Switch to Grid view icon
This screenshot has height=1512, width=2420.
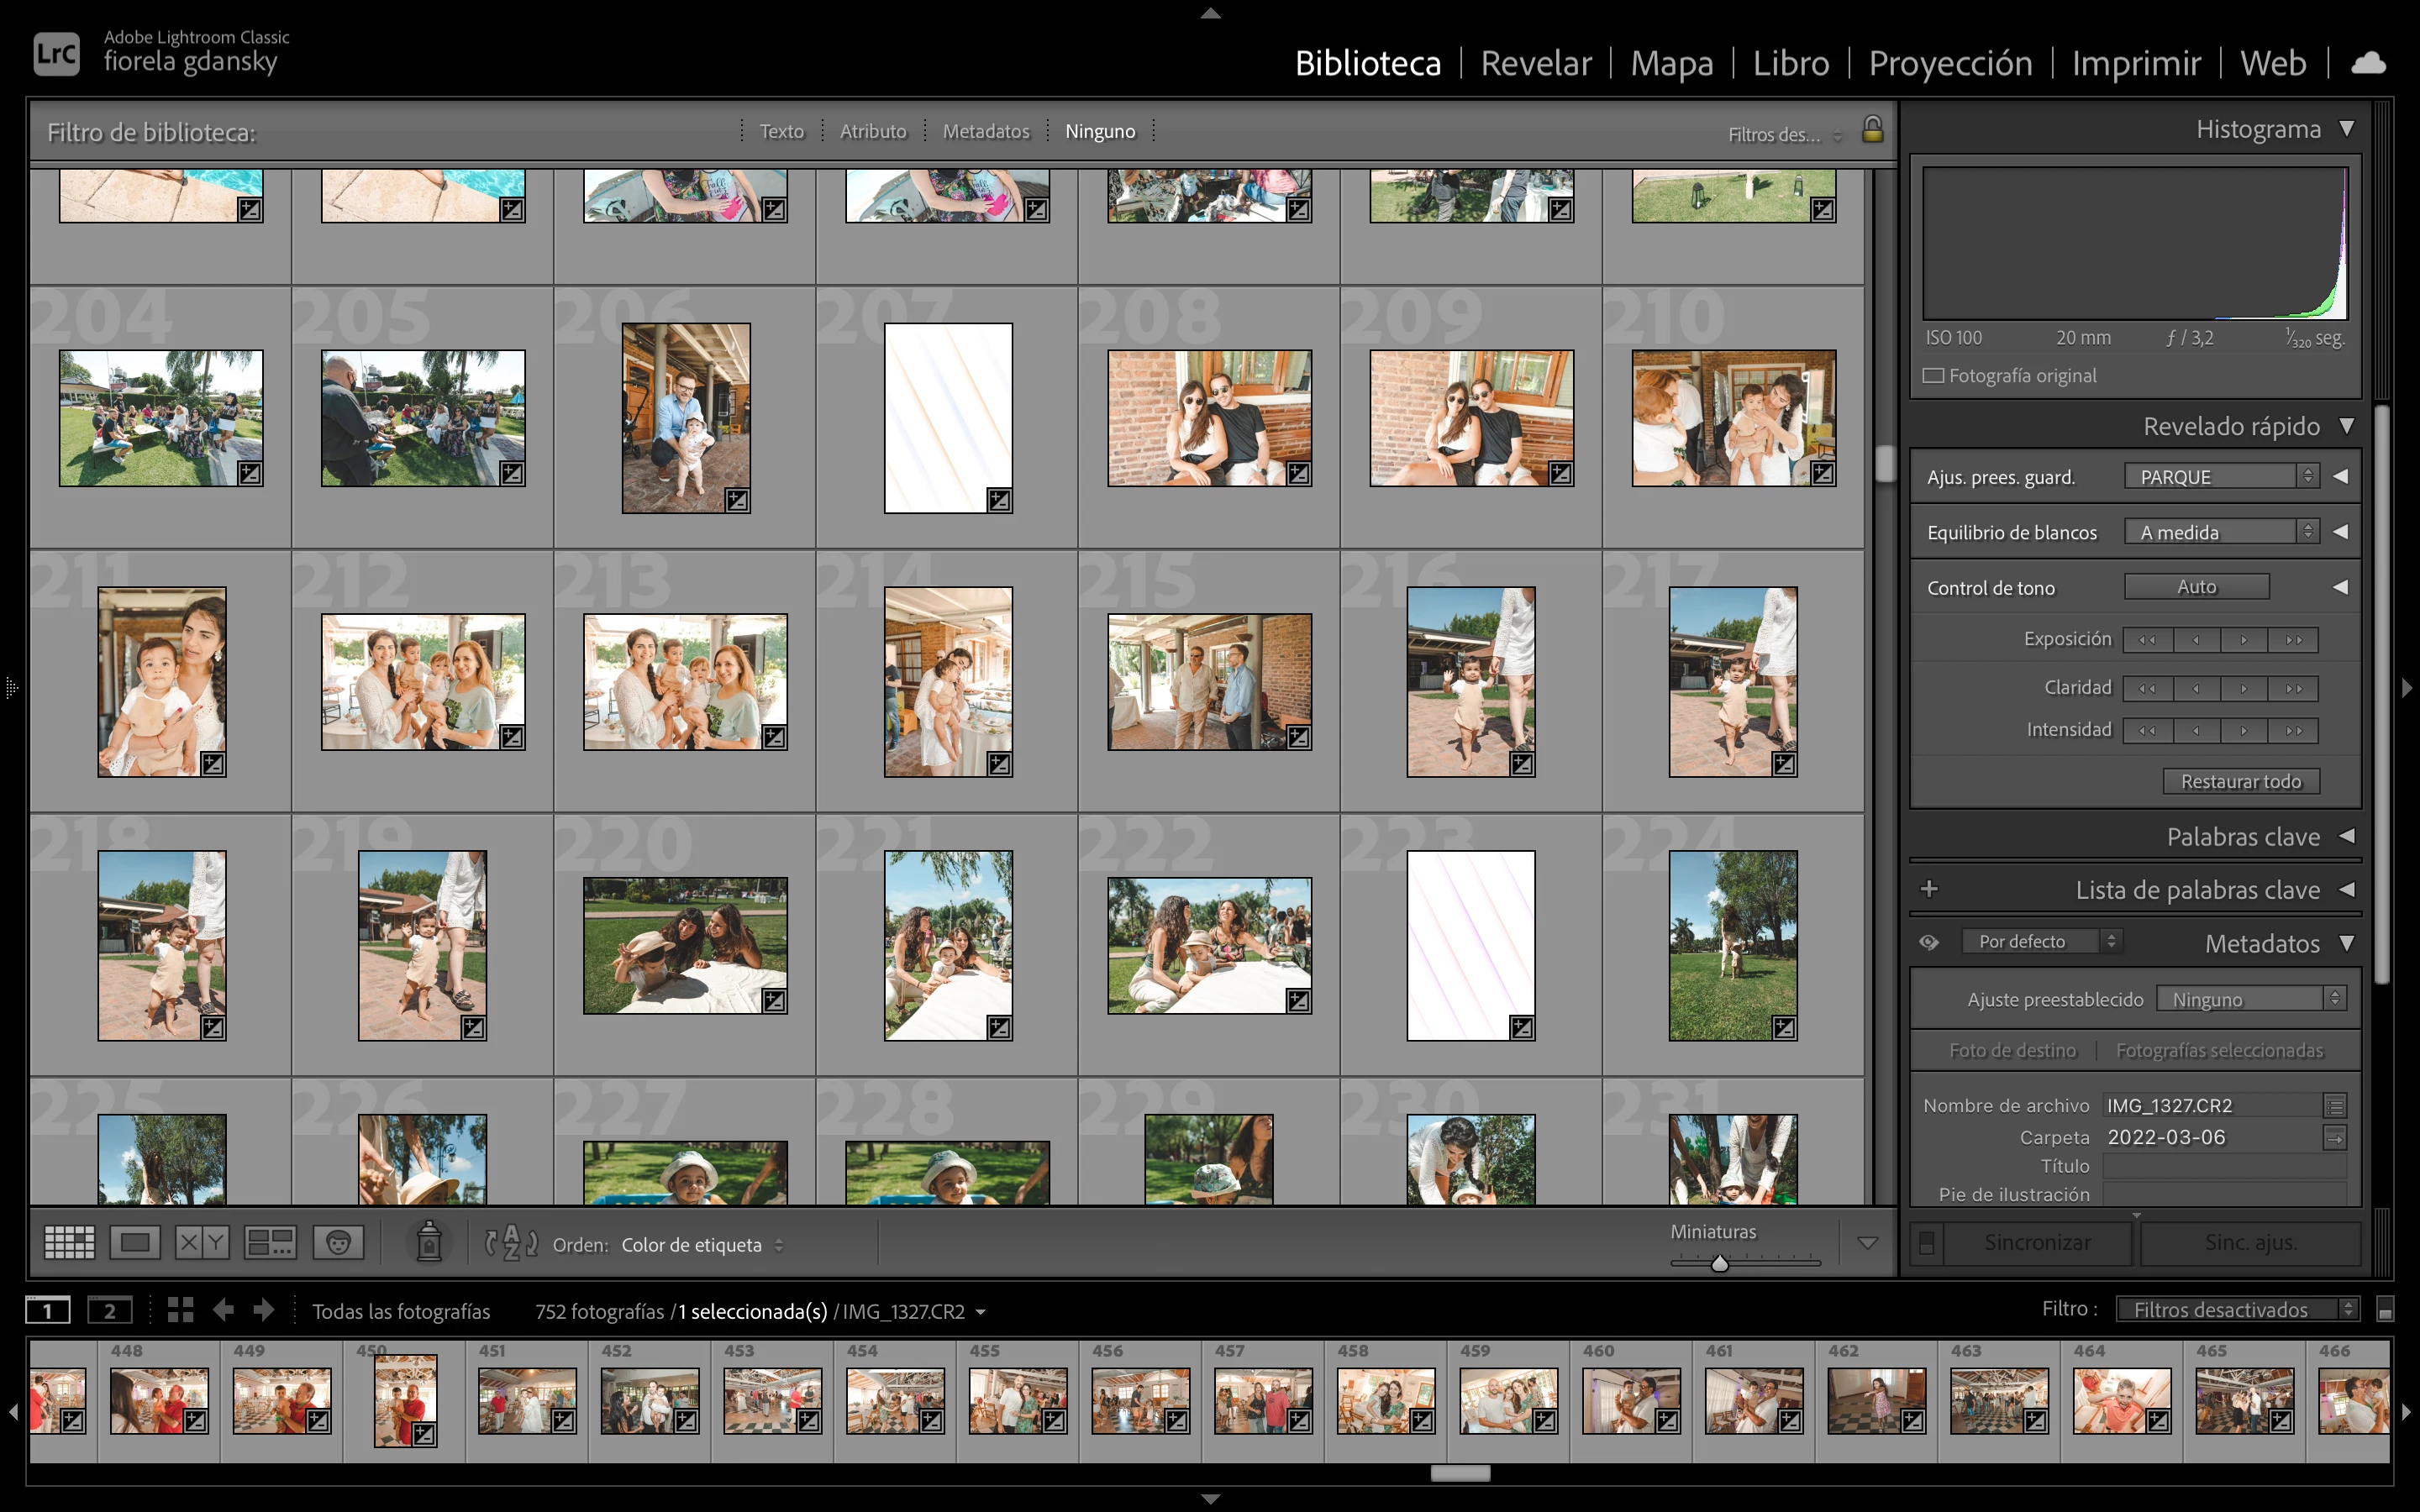(69, 1243)
